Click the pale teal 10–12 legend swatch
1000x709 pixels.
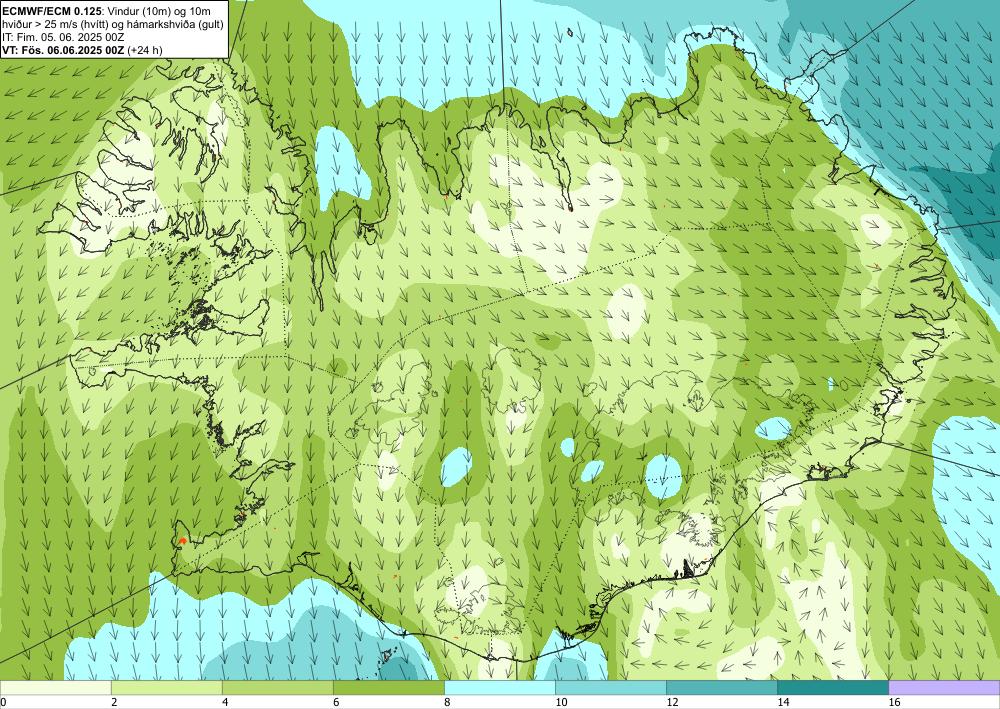tap(611, 688)
